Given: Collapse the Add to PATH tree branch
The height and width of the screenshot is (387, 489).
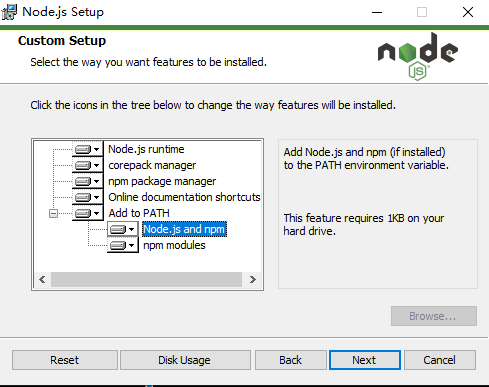Looking at the screenshot, I should (x=53, y=213).
